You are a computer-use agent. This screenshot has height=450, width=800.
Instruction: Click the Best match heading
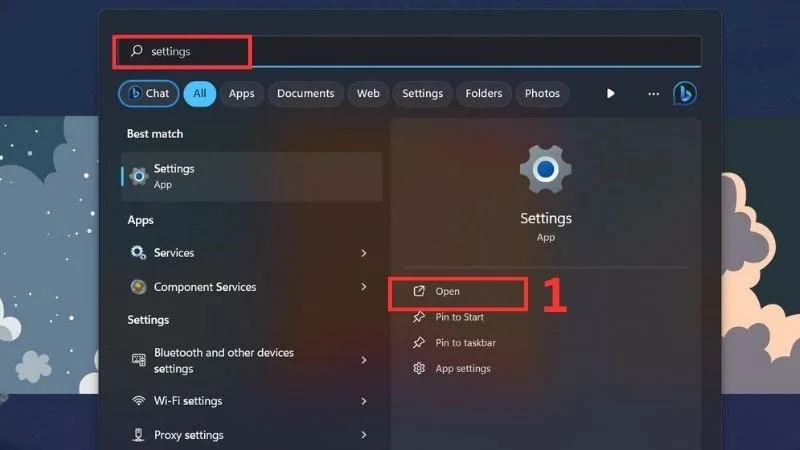click(155, 134)
